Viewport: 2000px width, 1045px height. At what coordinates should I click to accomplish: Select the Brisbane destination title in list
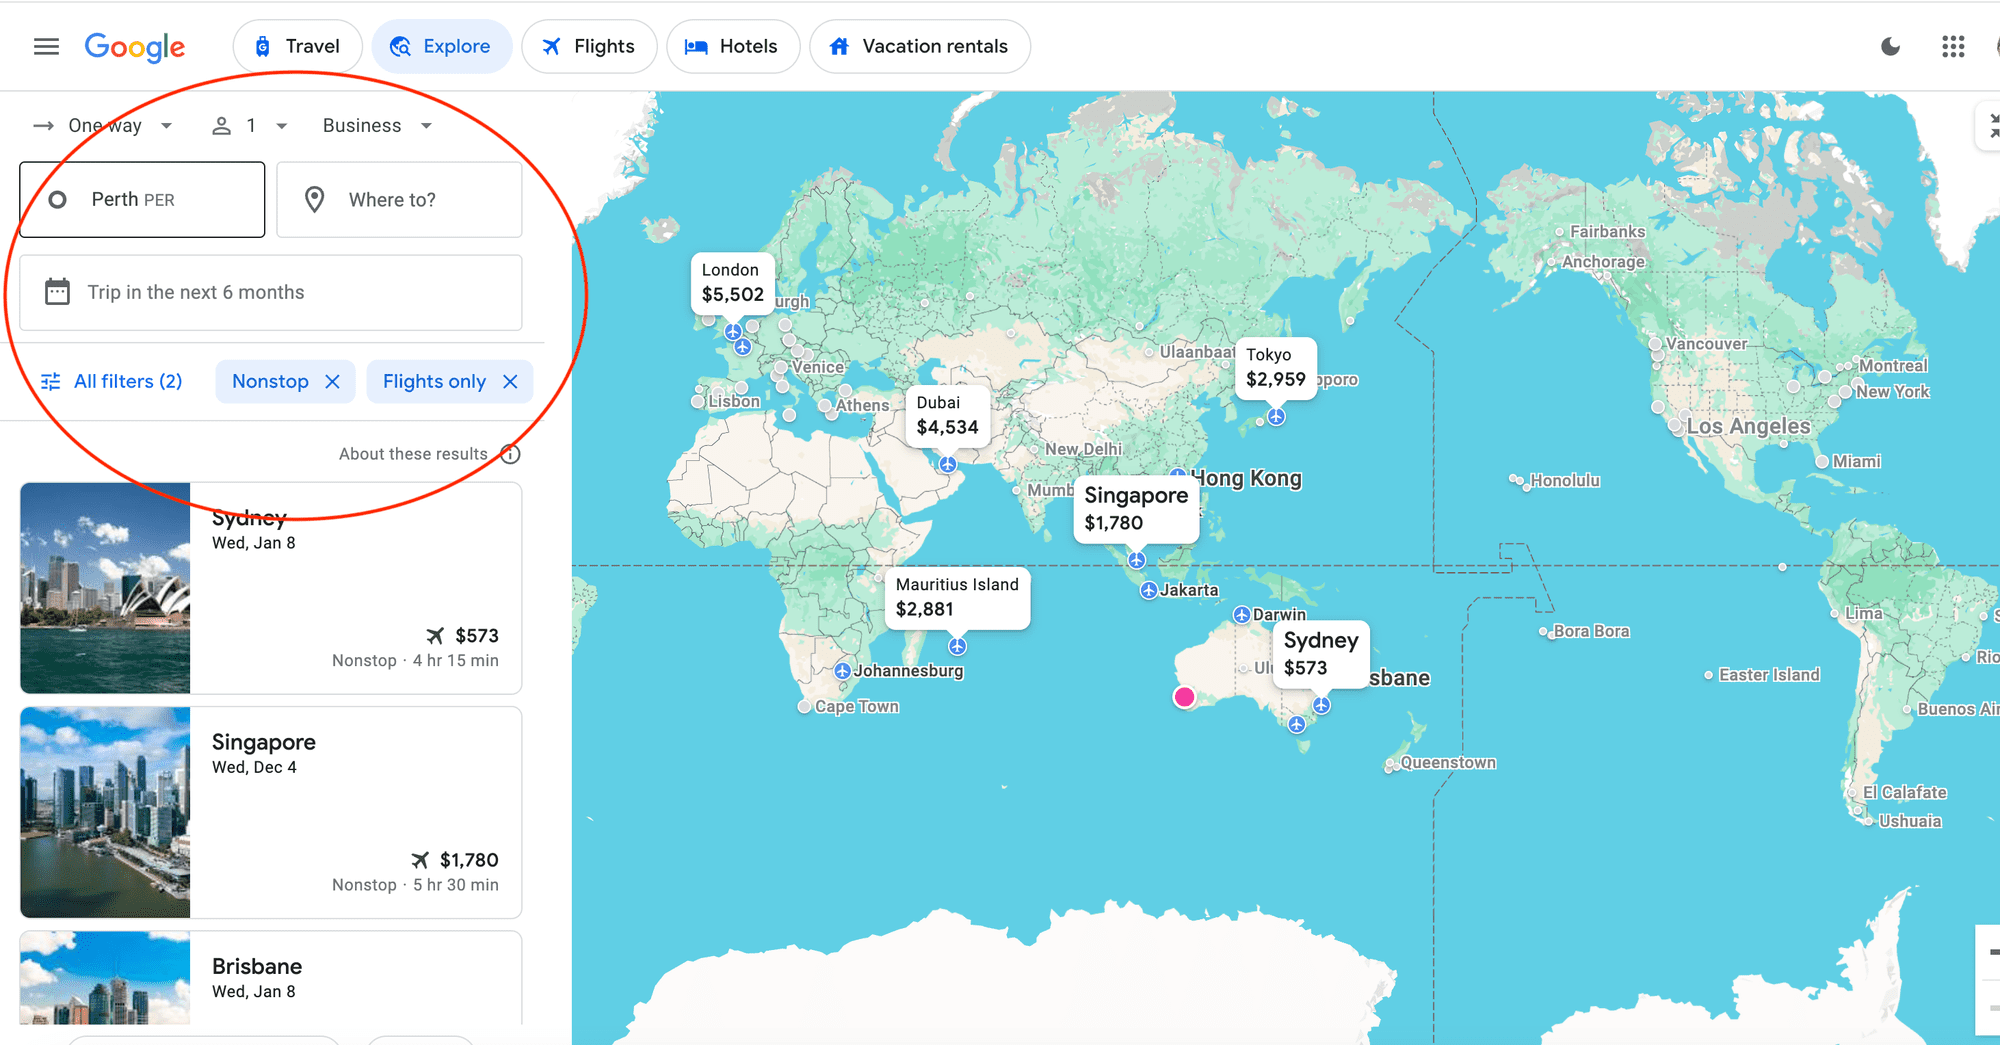(257, 966)
